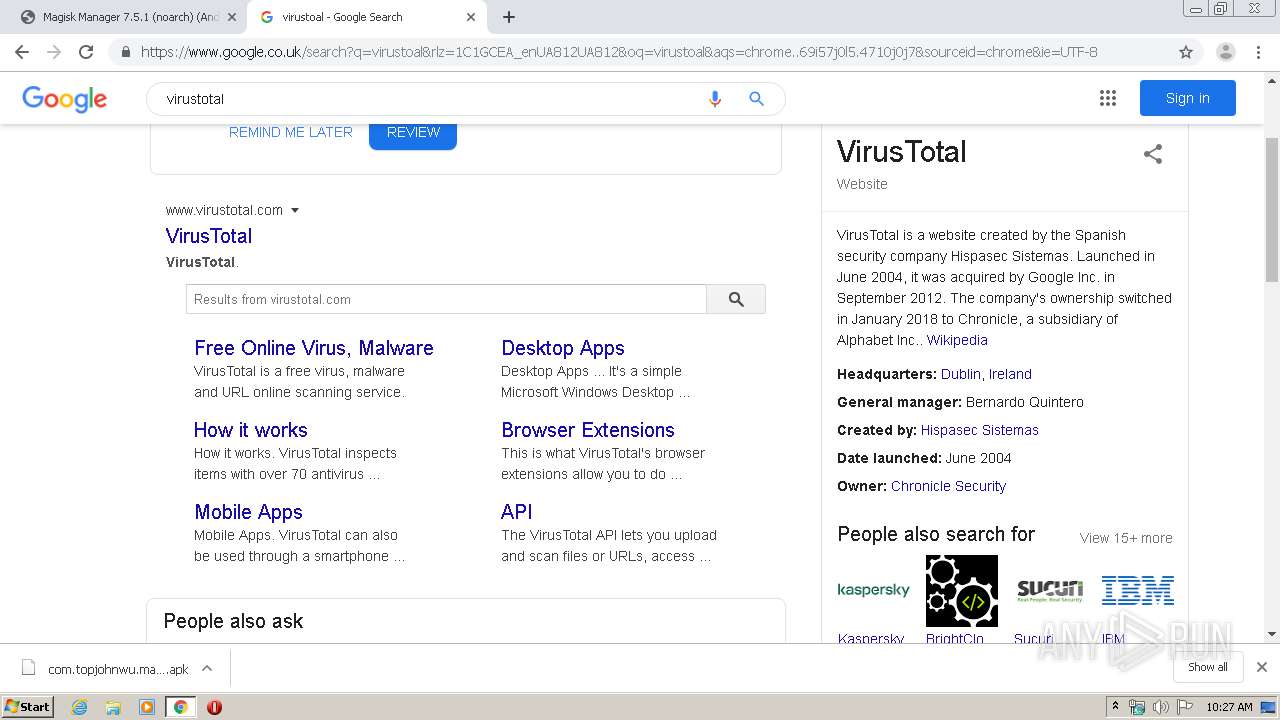Click the Chrome icon in the taskbar

[x=180, y=707]
